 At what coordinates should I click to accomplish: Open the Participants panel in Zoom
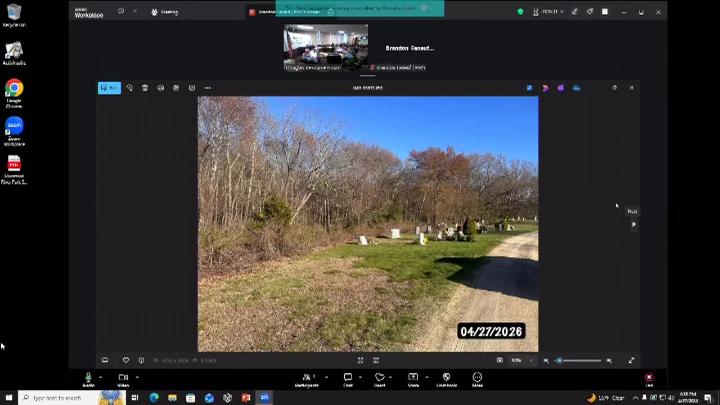point(306,378)
